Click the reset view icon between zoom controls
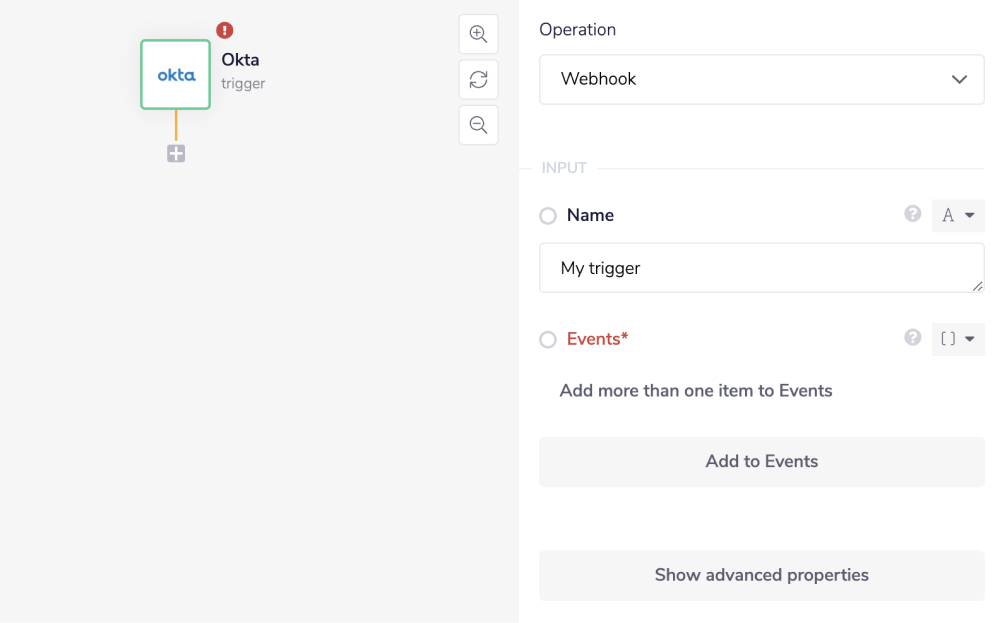This screenshot has height=623, width=1000. click(x=478, y=79)
